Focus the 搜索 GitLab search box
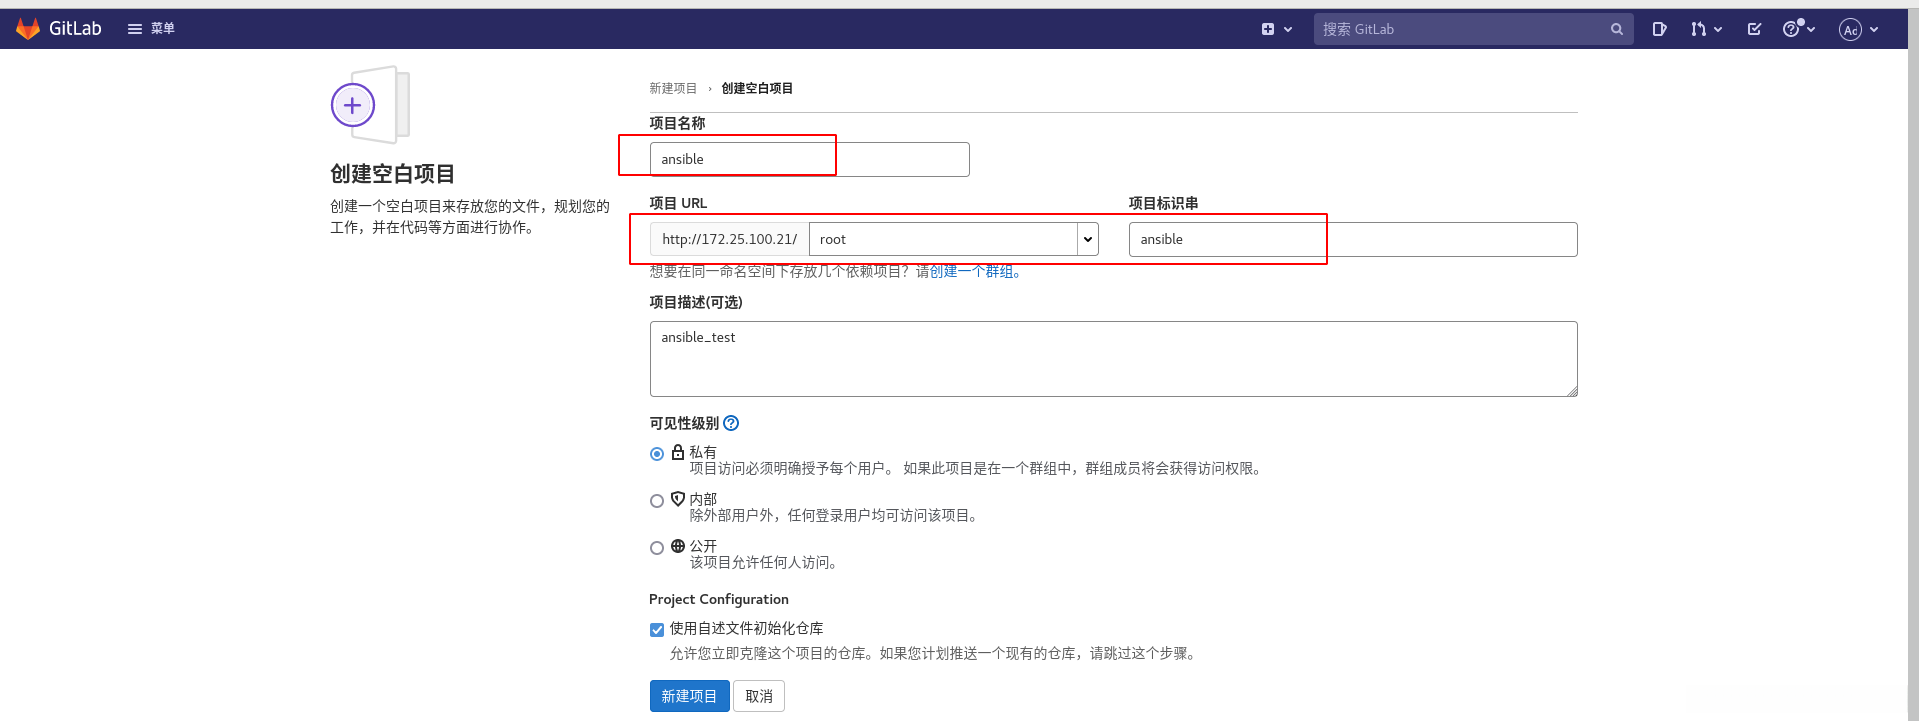 pos(1473,29)
